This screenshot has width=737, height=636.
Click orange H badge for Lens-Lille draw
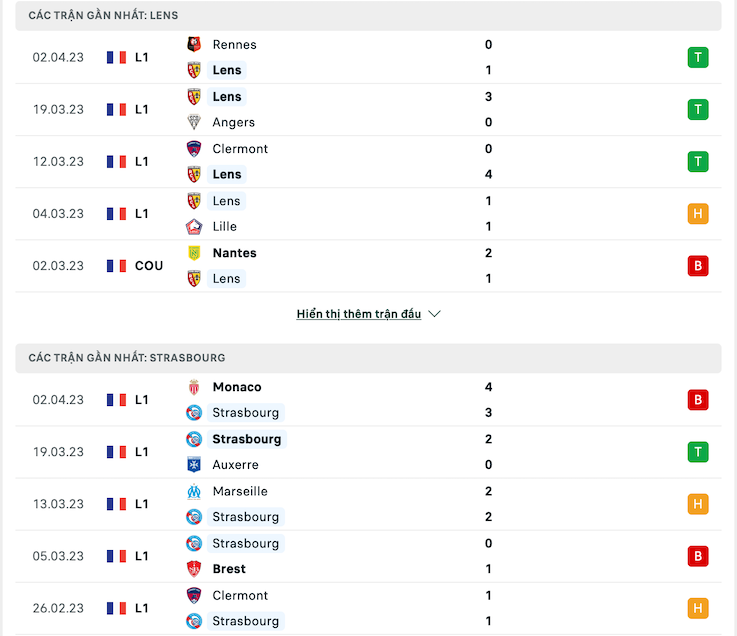[698, 213]
